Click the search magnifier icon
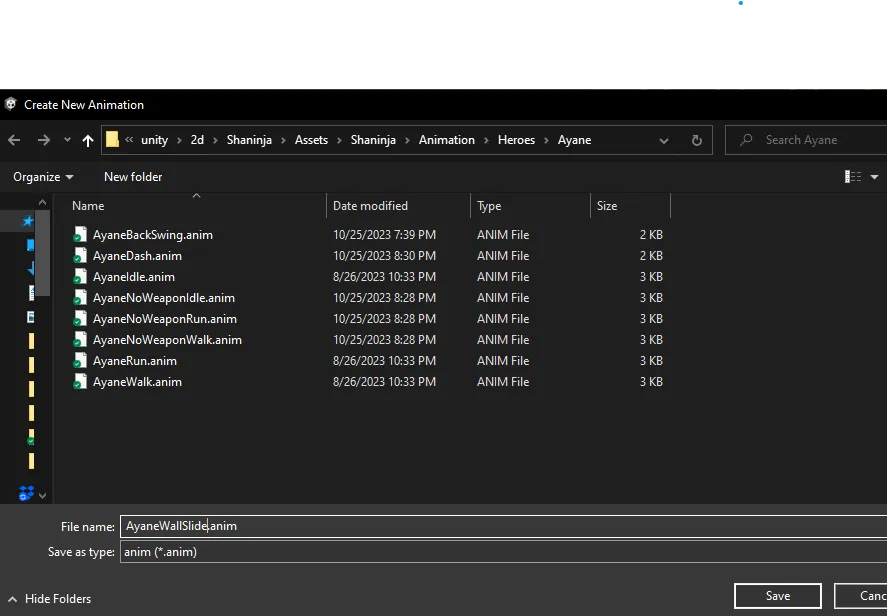Viewport: 887px width, 616px height. [746, 140]
